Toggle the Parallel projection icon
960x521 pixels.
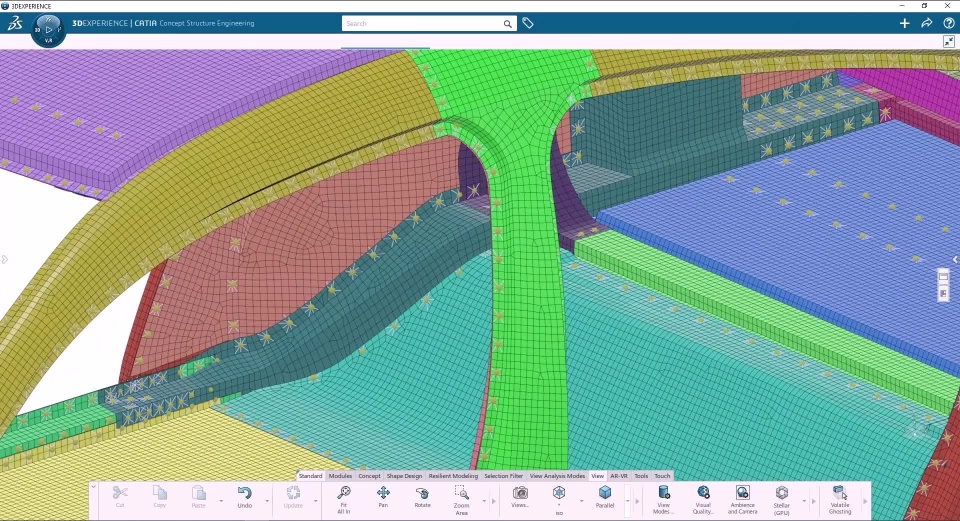pyautogui.click(x=605, y=493)
